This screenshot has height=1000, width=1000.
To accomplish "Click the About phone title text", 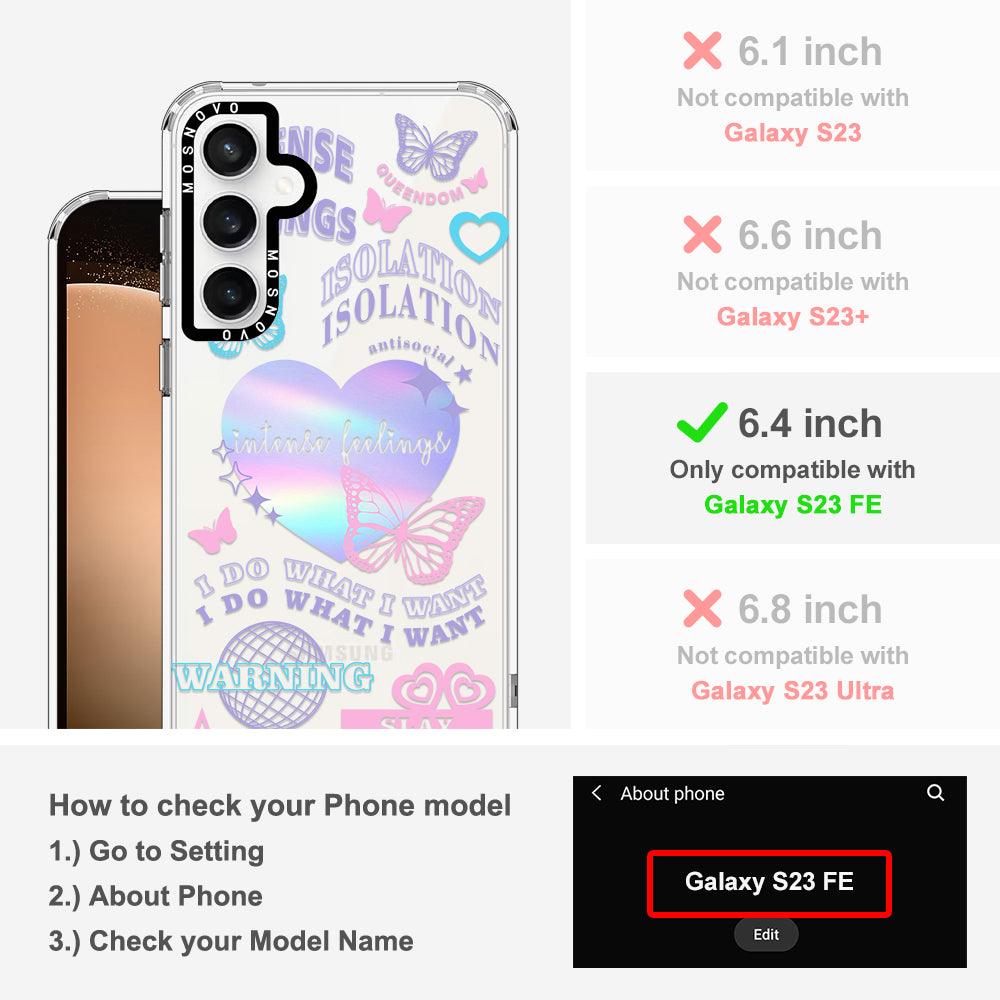I will [x=672, y=793].
